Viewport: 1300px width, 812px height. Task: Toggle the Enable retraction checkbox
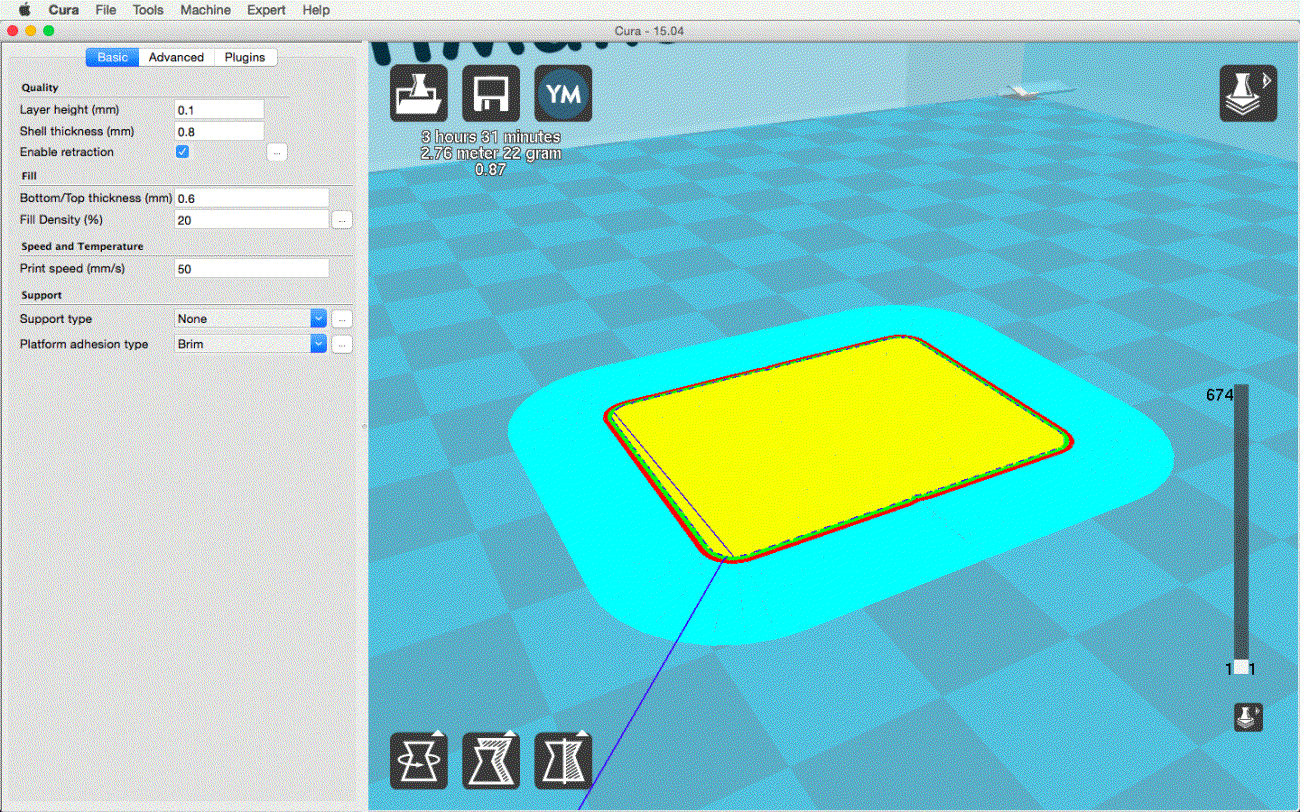[x=182, y=152]
